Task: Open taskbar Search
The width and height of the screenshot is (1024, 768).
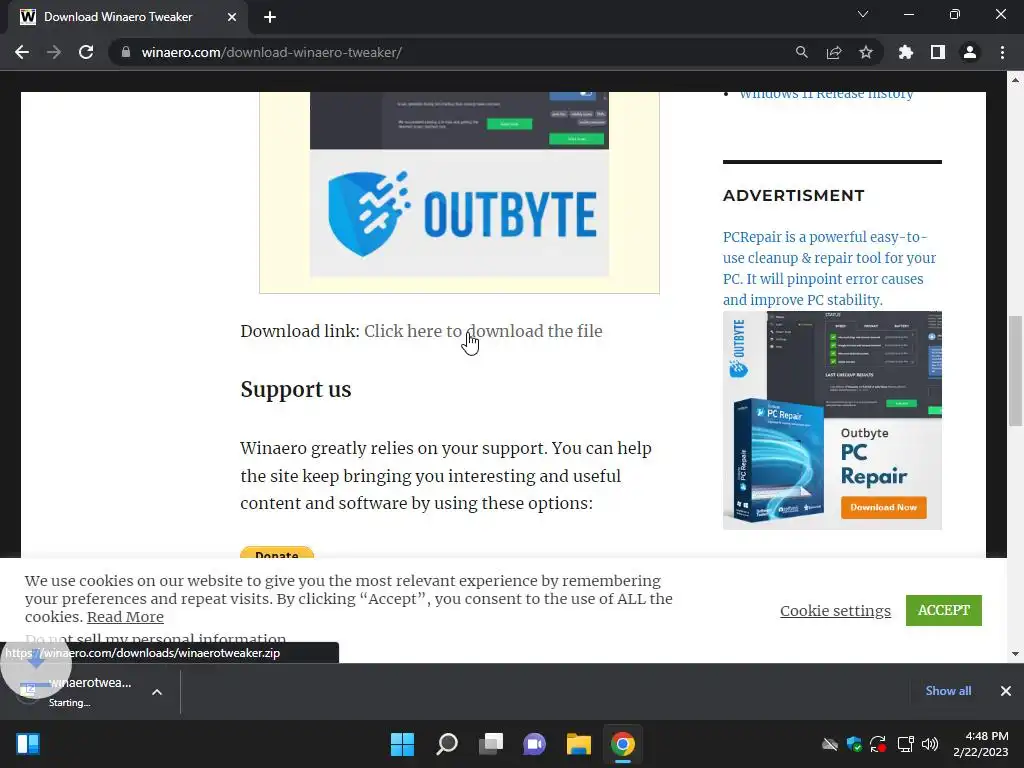Action: [x=447, y=744]
